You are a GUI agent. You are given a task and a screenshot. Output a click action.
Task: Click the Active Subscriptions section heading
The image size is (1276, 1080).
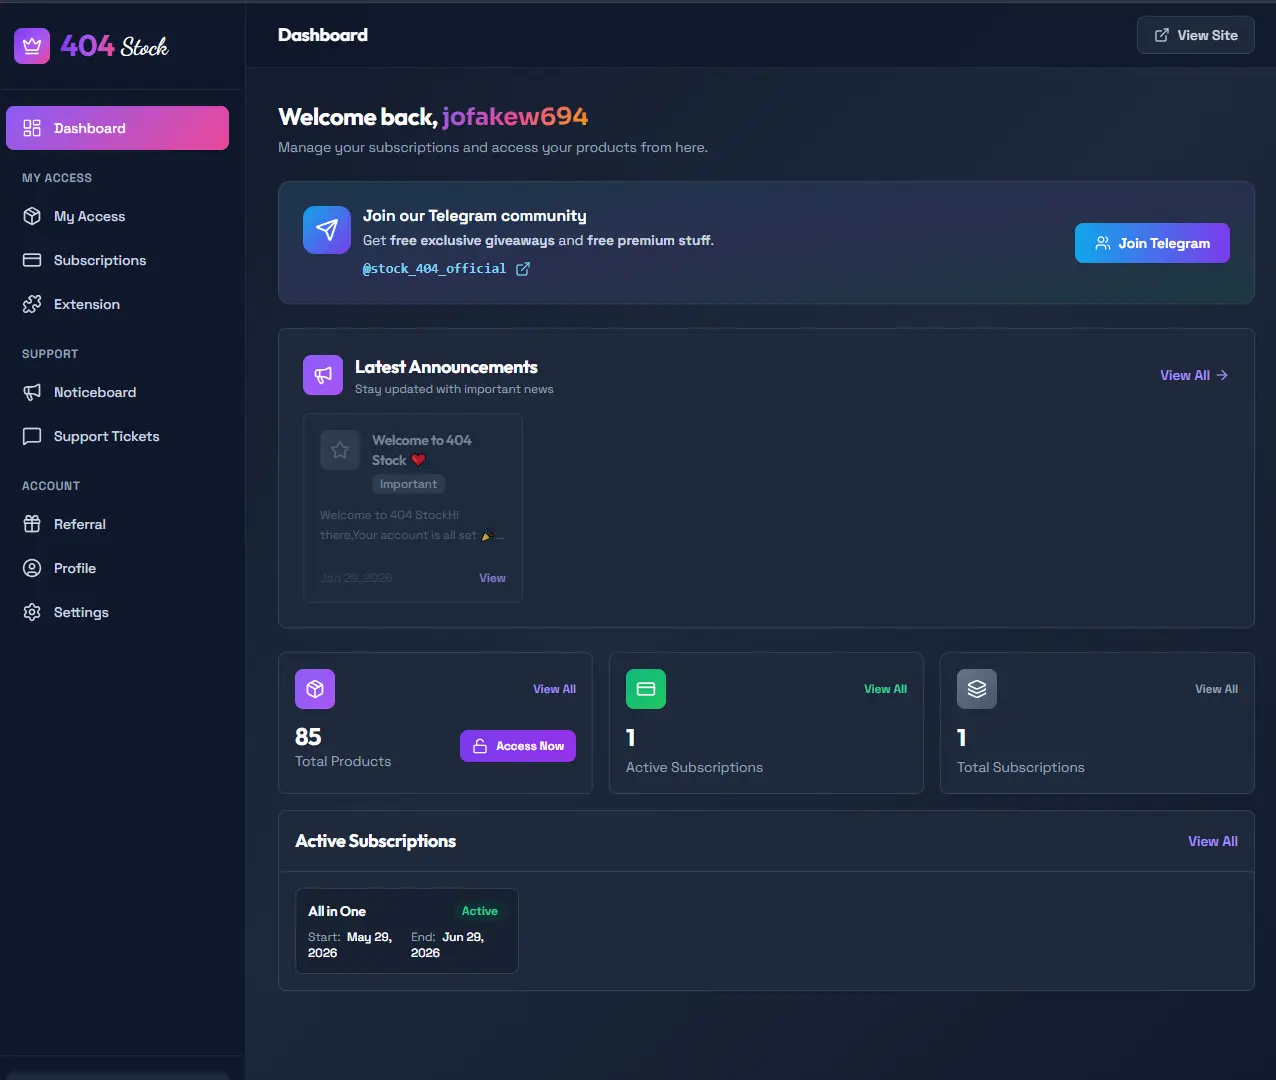tap(375, 841)
